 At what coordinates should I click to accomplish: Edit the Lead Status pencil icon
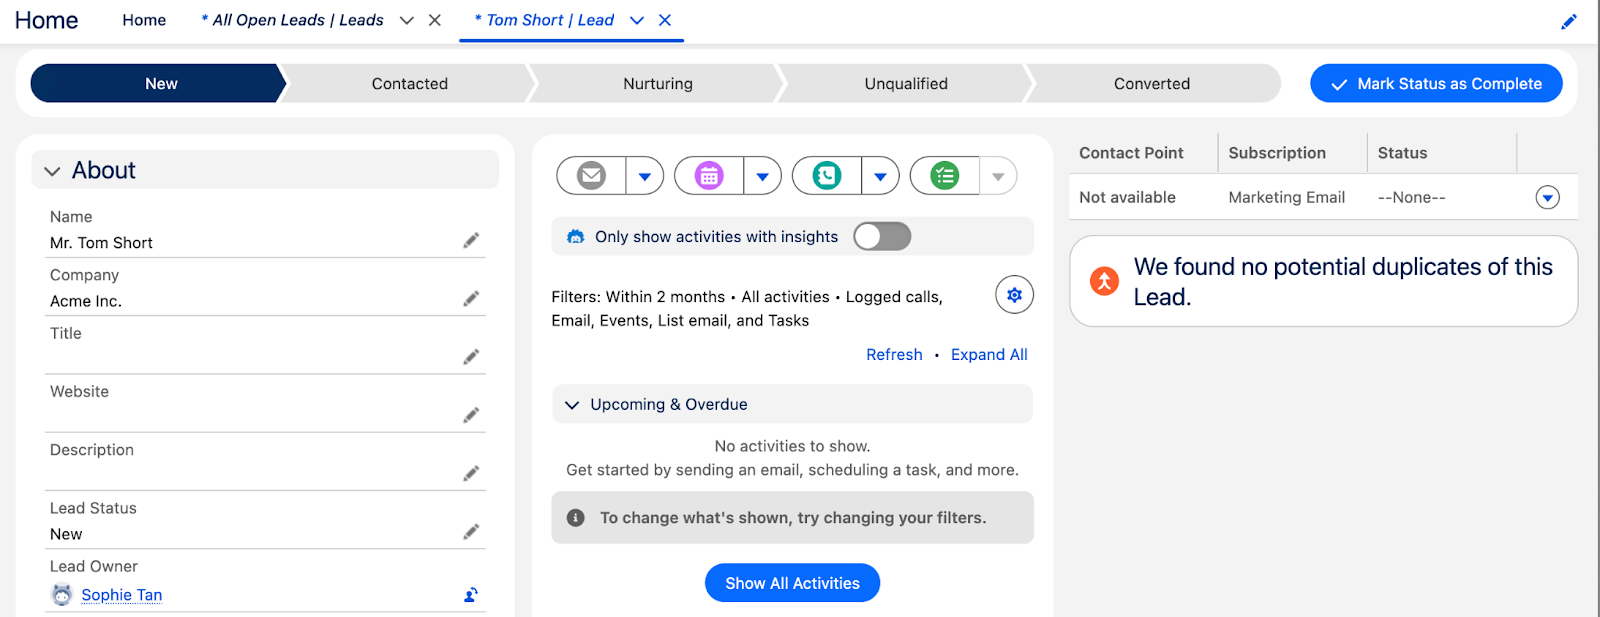471,531
